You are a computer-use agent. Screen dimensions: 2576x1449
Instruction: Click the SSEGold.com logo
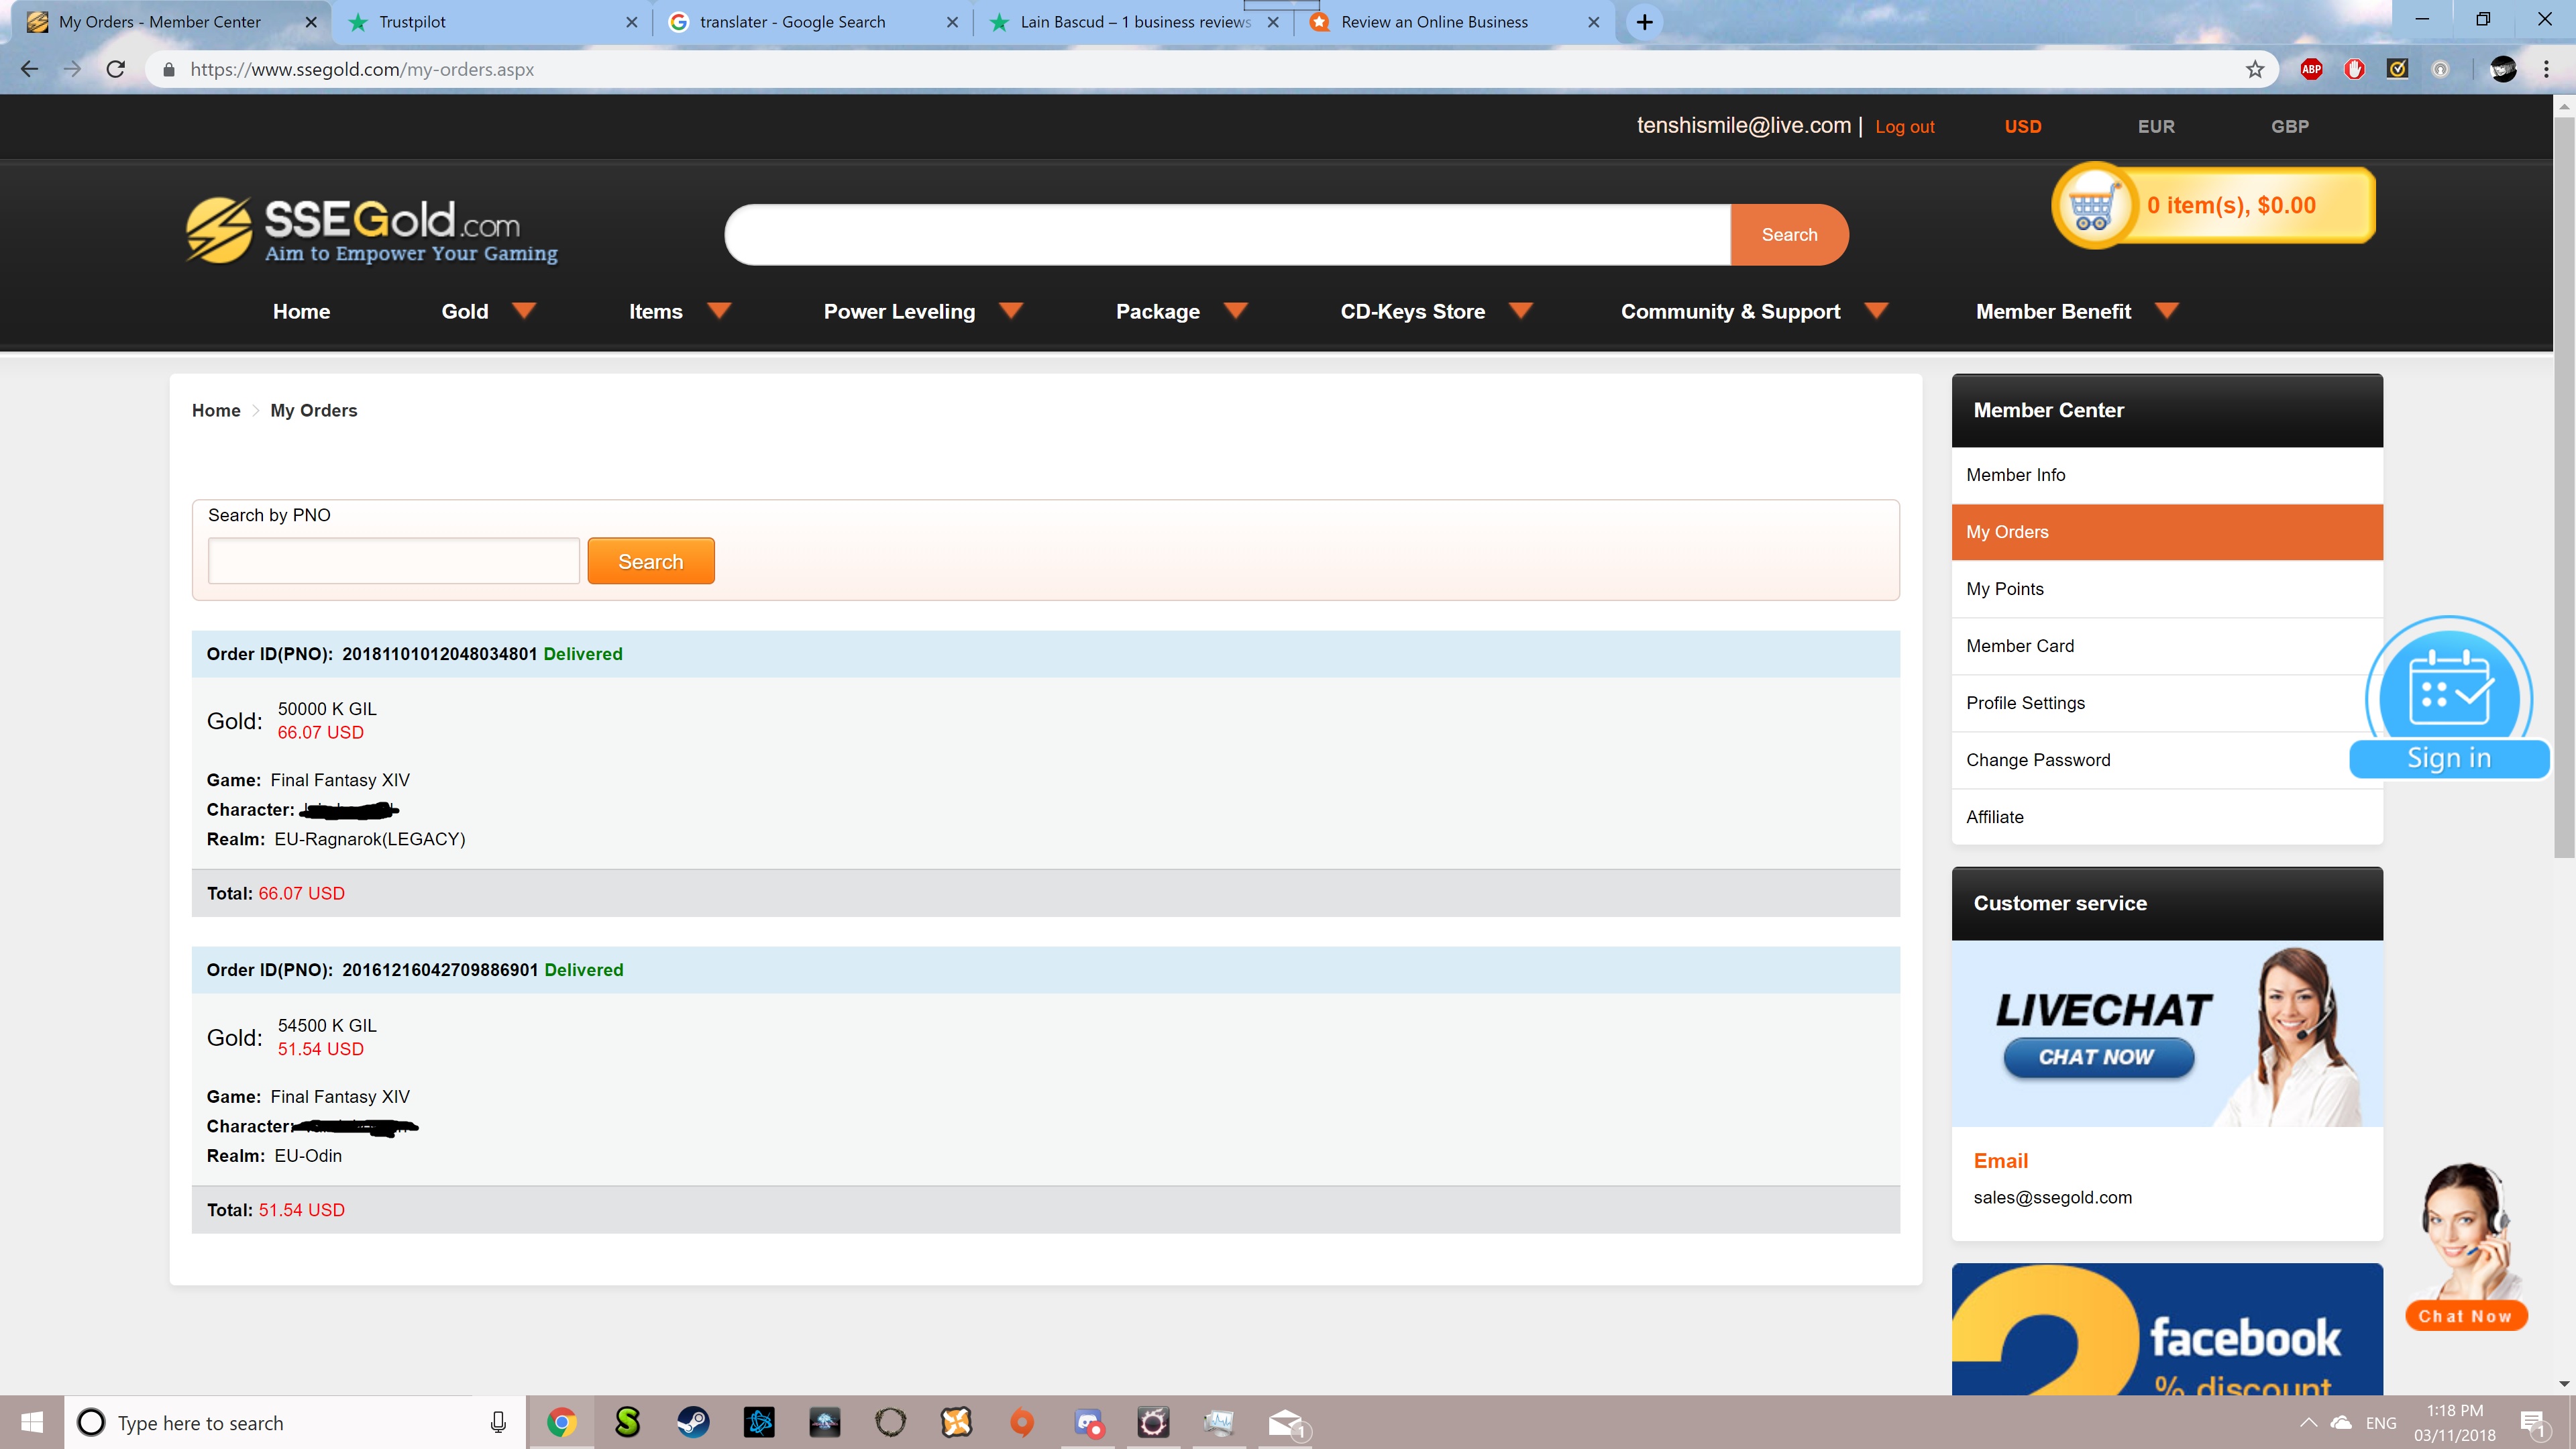[371, 231]
